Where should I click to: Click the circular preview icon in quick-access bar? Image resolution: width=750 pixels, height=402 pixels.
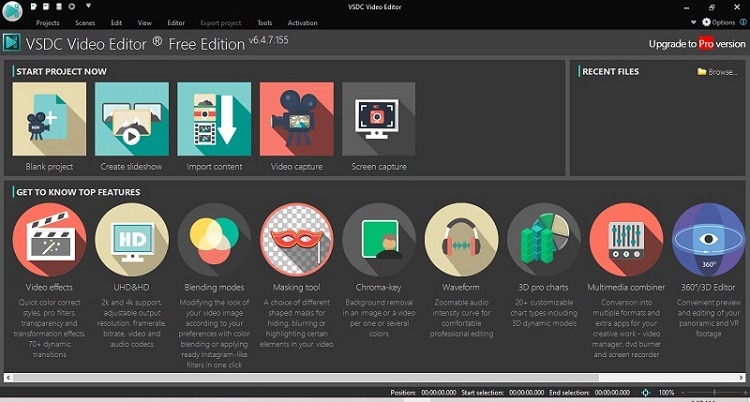point(72,7)
